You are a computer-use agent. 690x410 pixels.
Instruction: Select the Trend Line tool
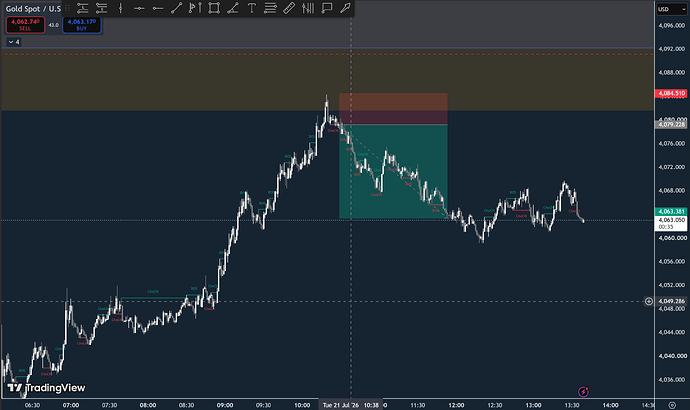coord(176,8)
